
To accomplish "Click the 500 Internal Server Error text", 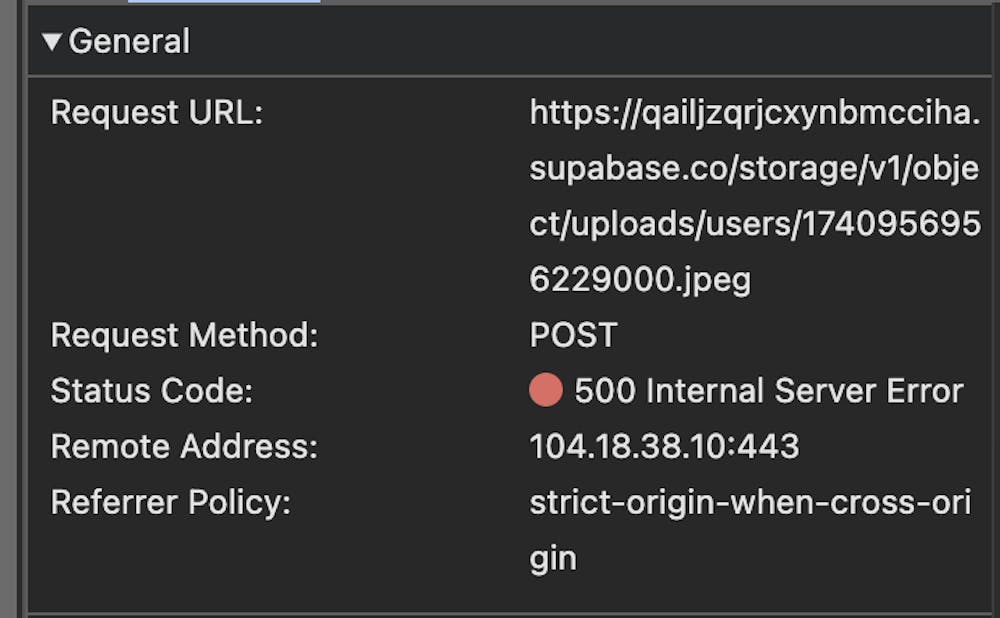I will (768, 390).
